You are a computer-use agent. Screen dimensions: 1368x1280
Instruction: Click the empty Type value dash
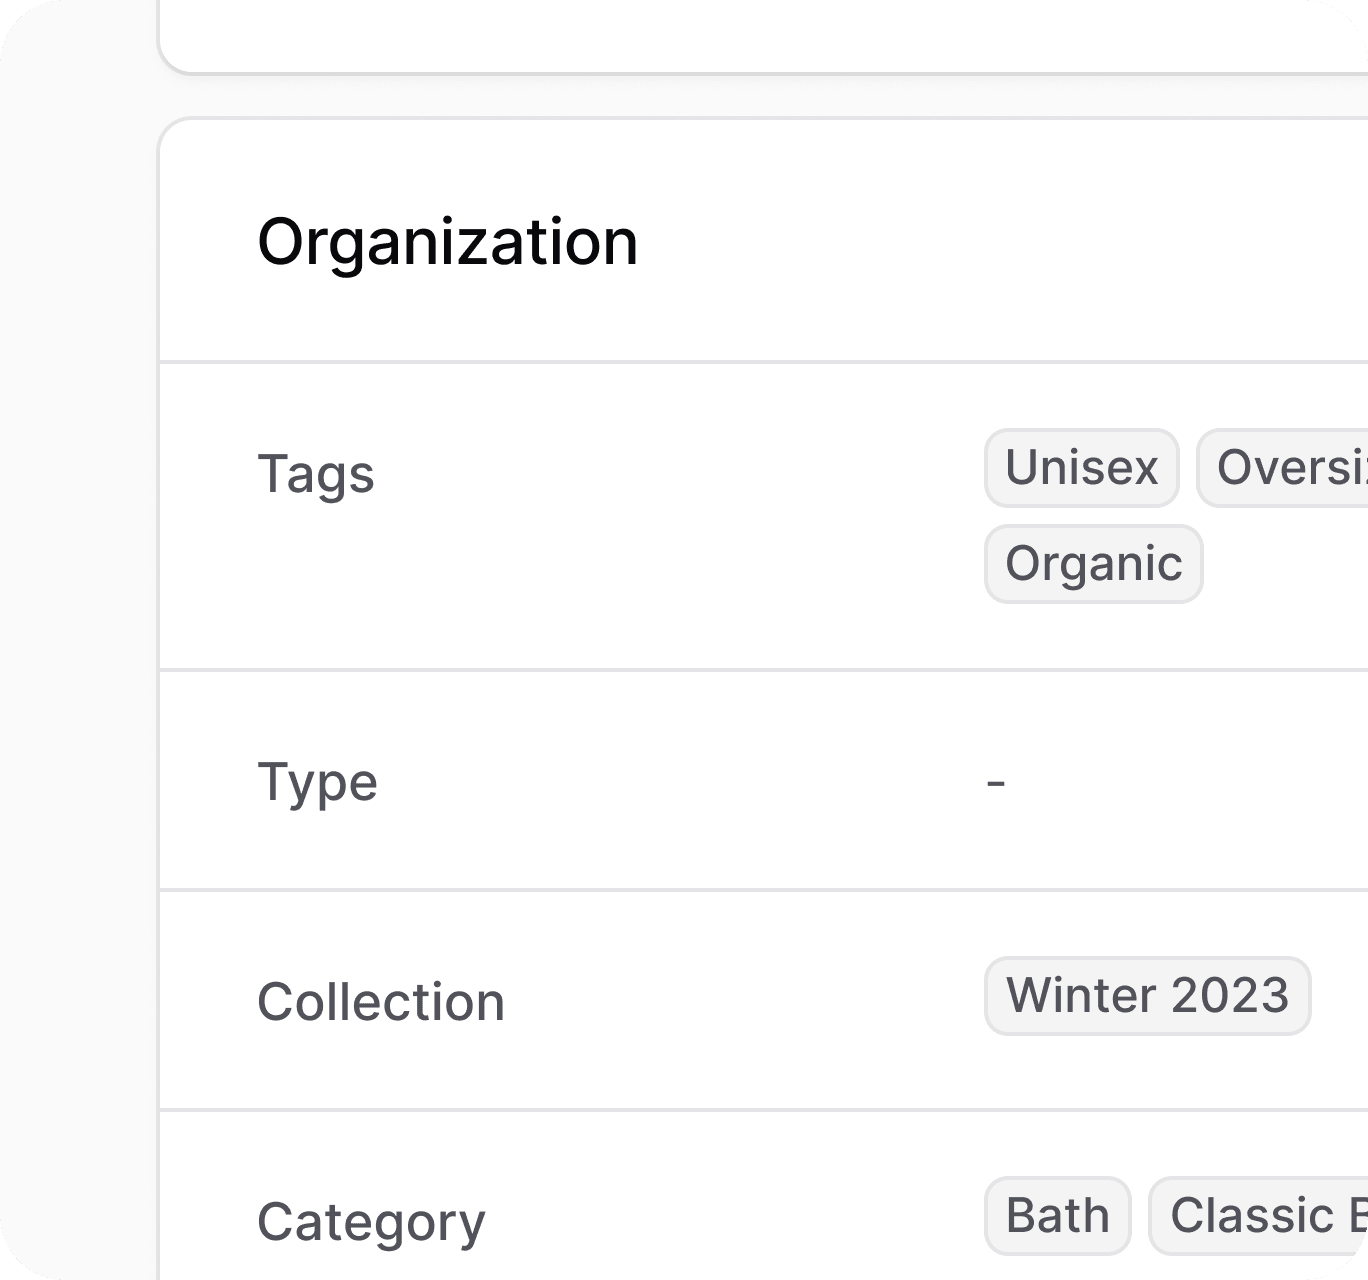pos(996,782)
